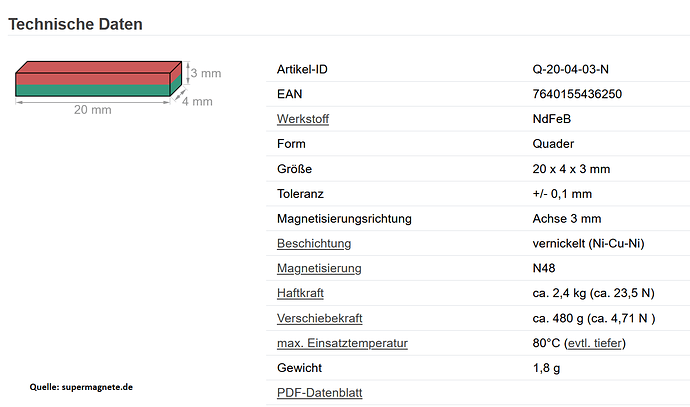The image size is (690, 407).
Task: Click the Quelle: supermagnete.de caption
Action: click(81, 387)
